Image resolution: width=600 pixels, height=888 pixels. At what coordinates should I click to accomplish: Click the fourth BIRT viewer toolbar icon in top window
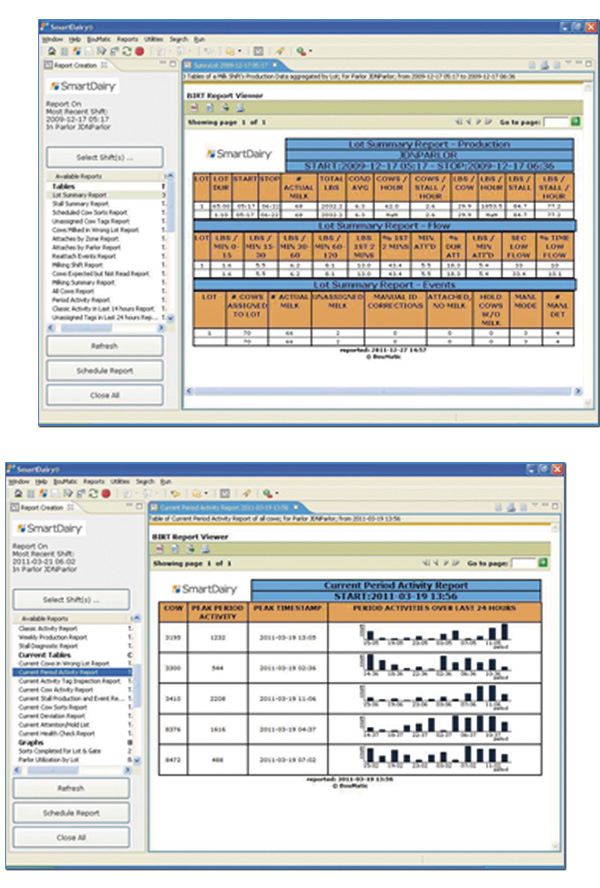(240, 108)
